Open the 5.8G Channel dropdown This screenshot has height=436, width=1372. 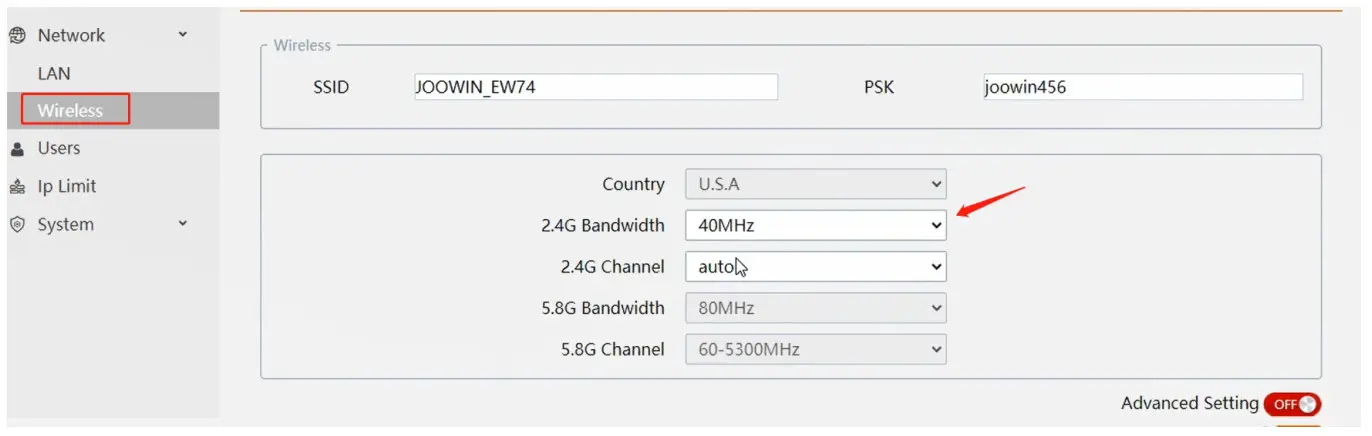coord(815,350)
